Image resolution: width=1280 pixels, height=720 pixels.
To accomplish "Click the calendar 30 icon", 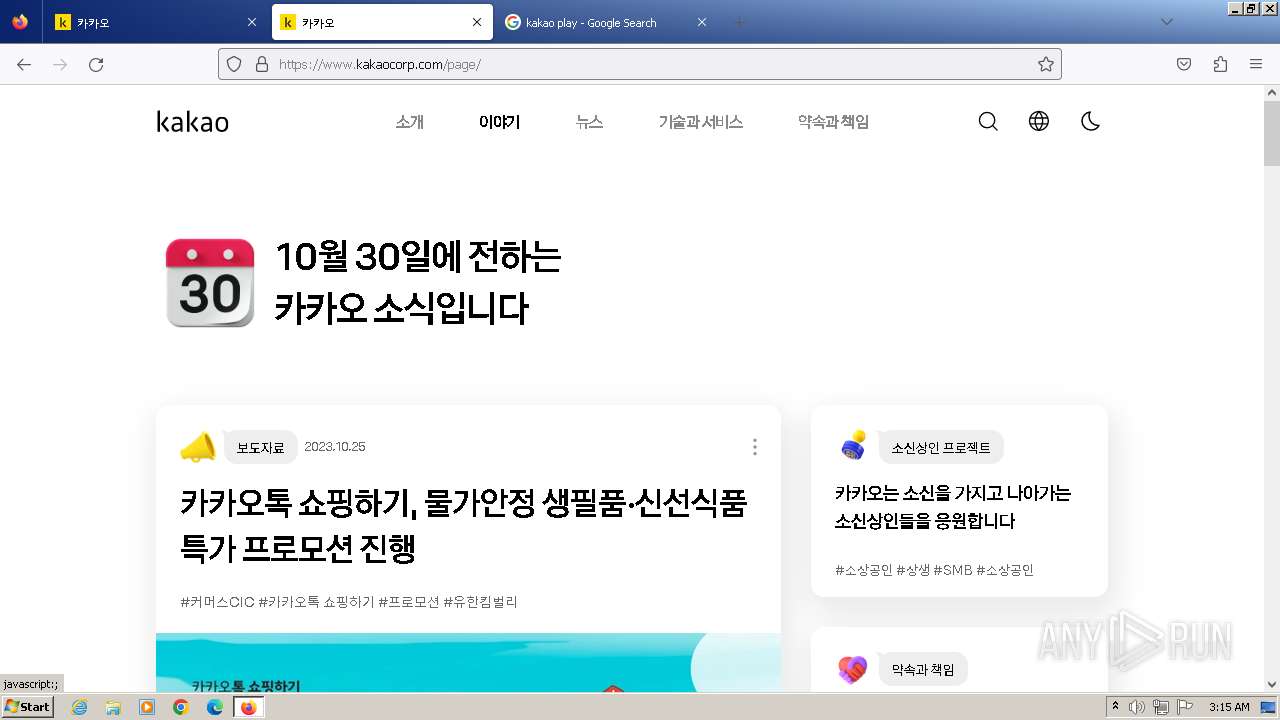I will pyautogui.click(x=210, y=283).
